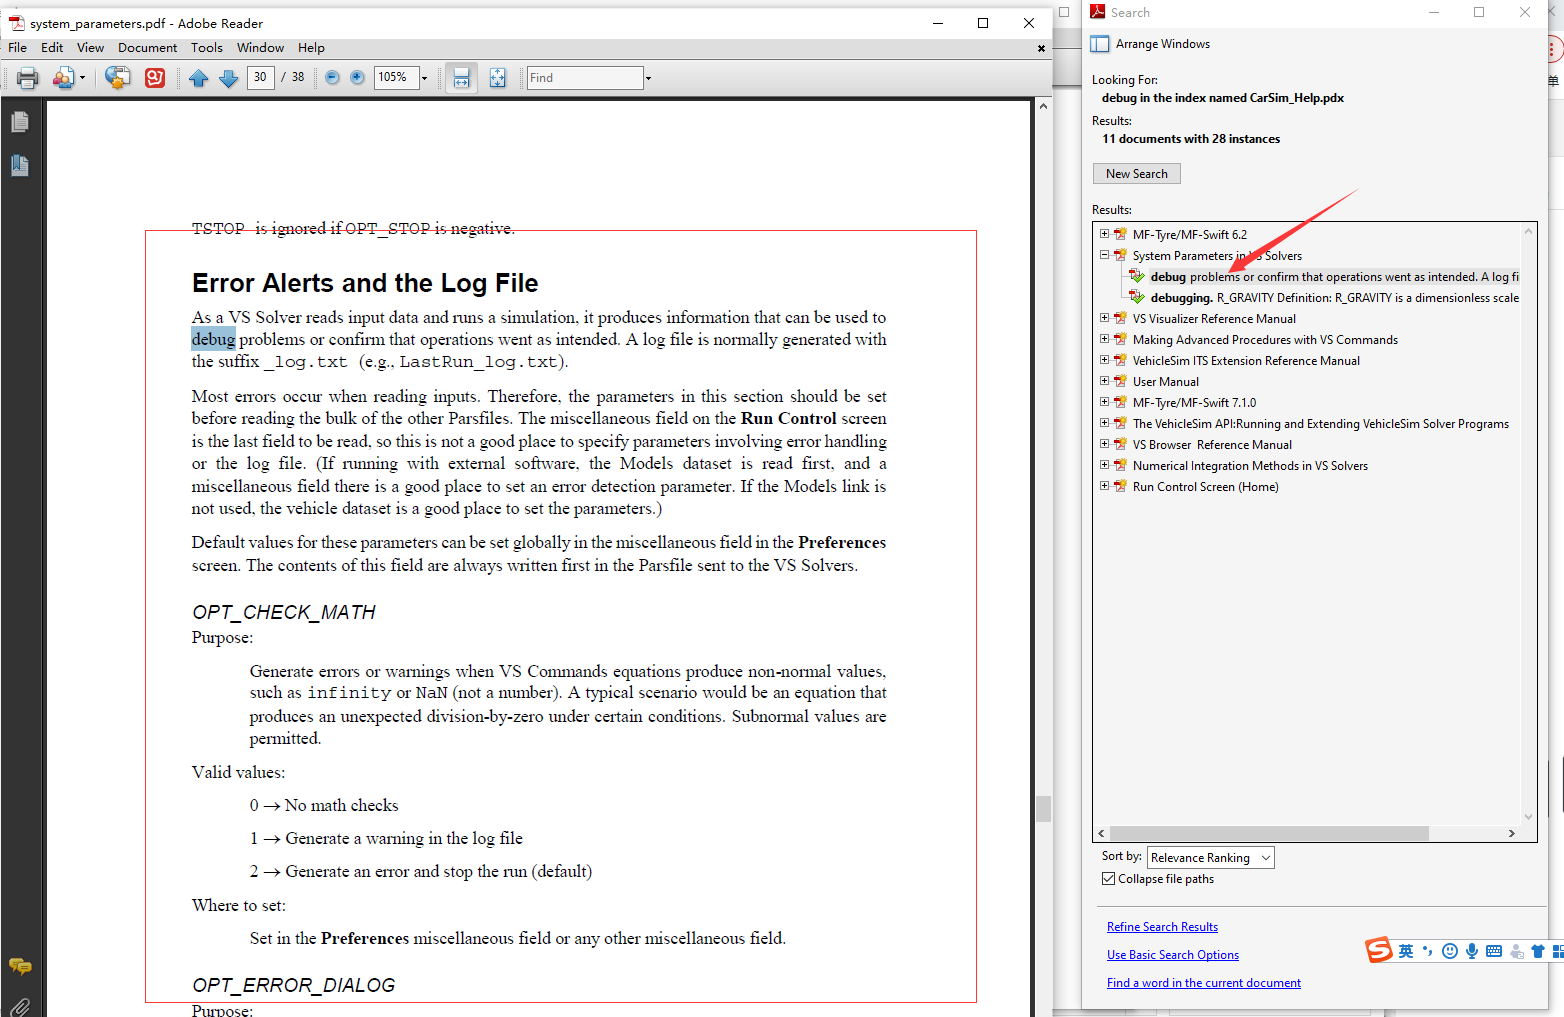The height and width of the screenshot is (1017, 1564).
Task: Close the document with the menu-bar X
Action: click(x=1041, y=48)
